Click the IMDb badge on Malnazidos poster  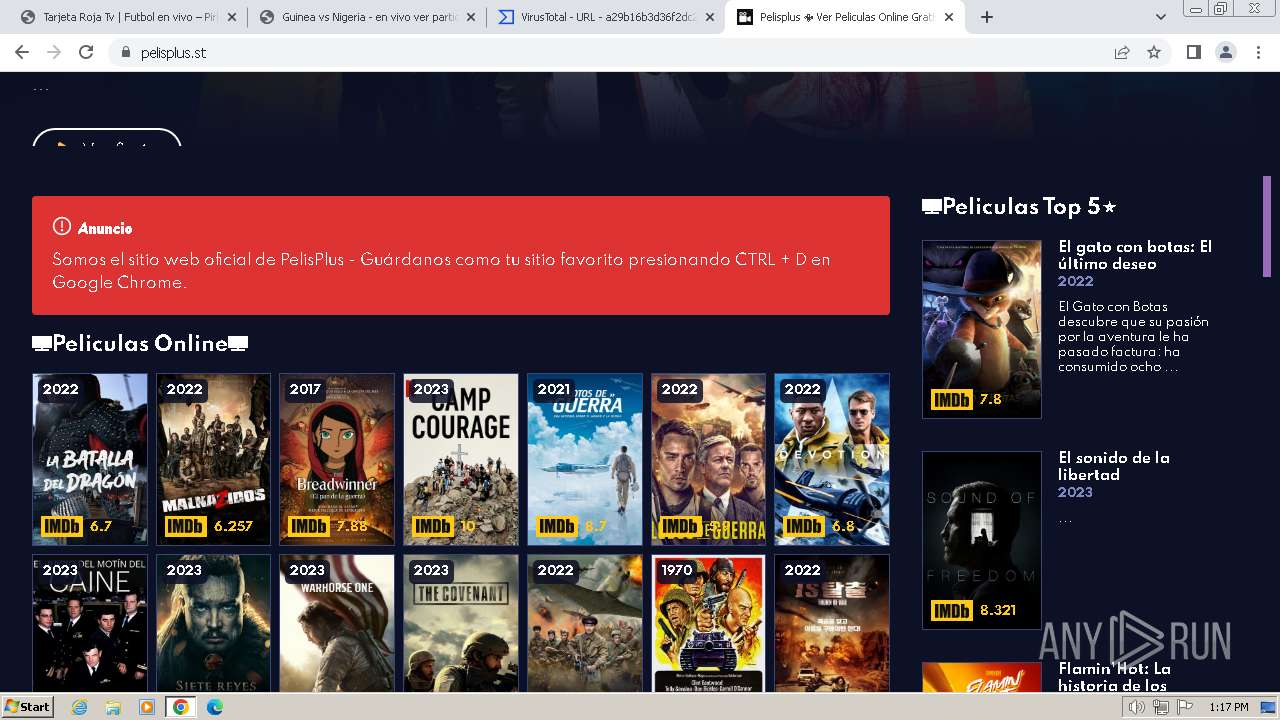tap(185, 526)
